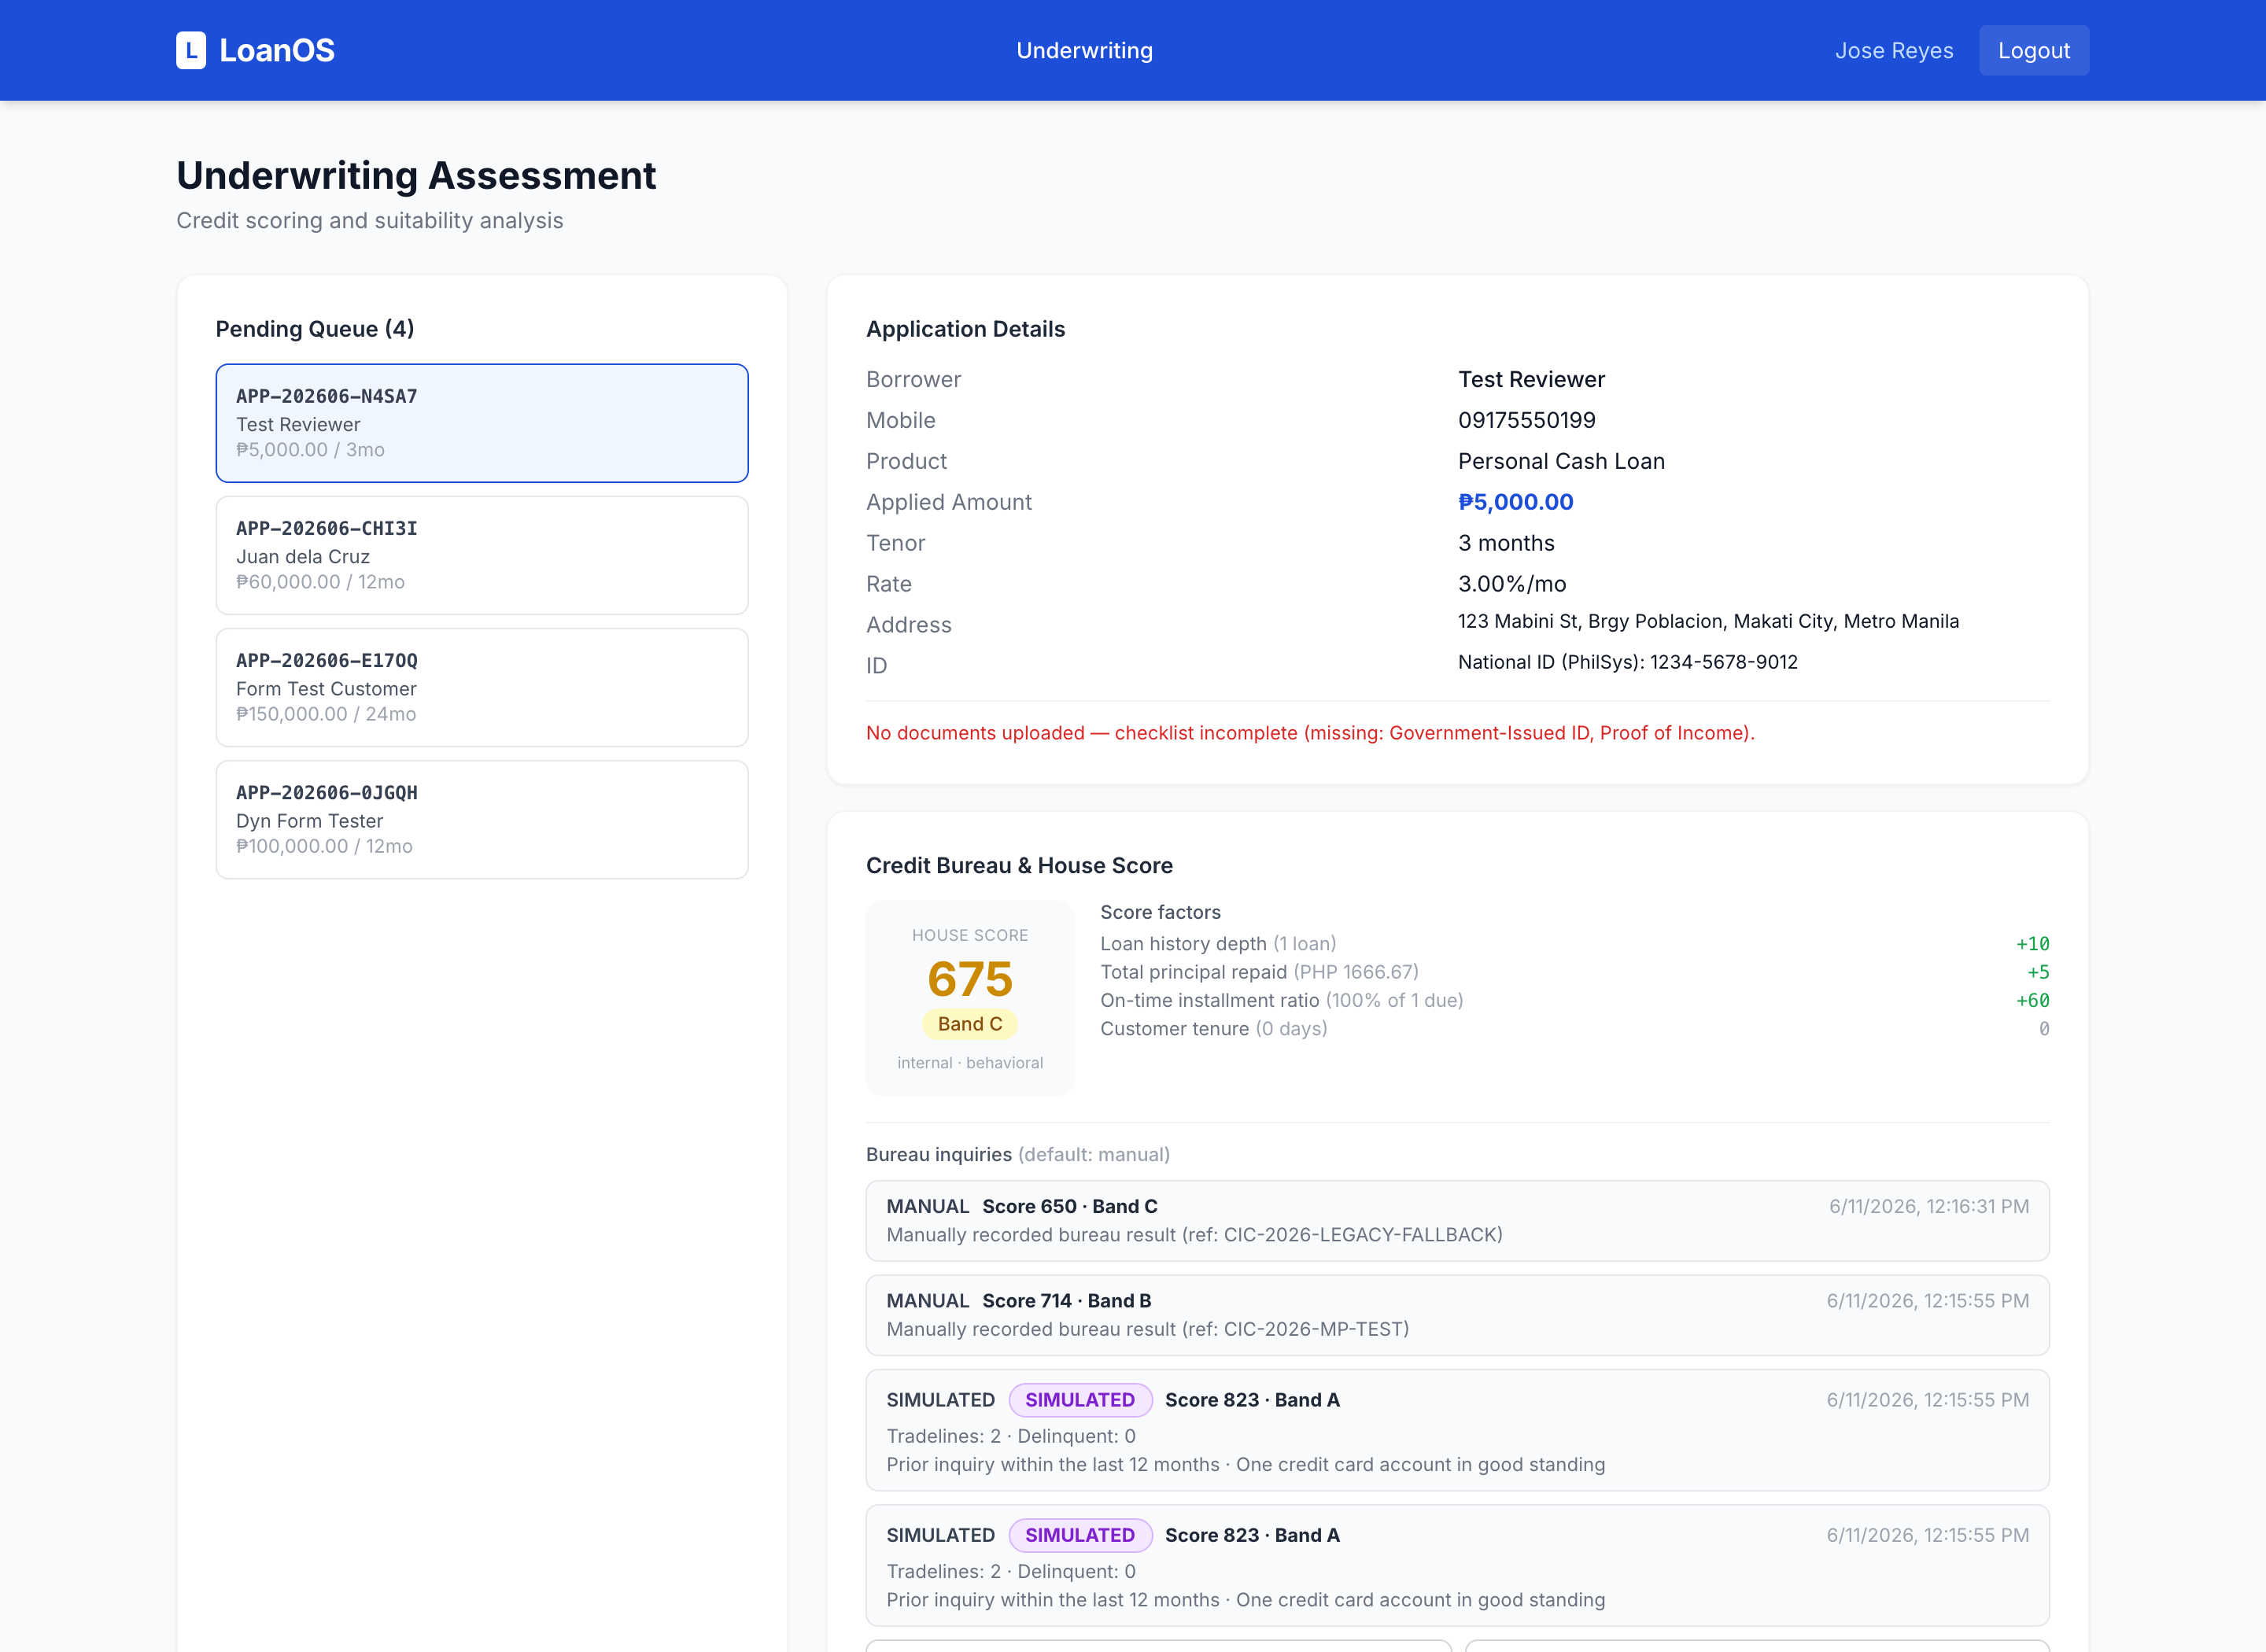Click the 123 Mabini St address value
The width and height of the screenshot is (2266, 1652).
[1708, 621]
